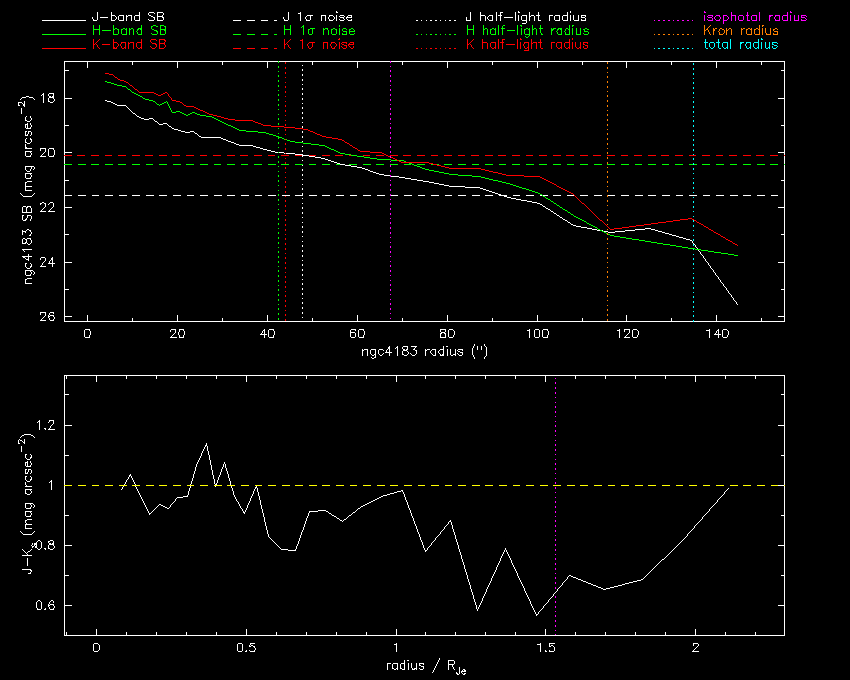The width and height of the screenshot is (850, 680).
Task: Select the cyan total radius legend label
Action: coord(741,45)
